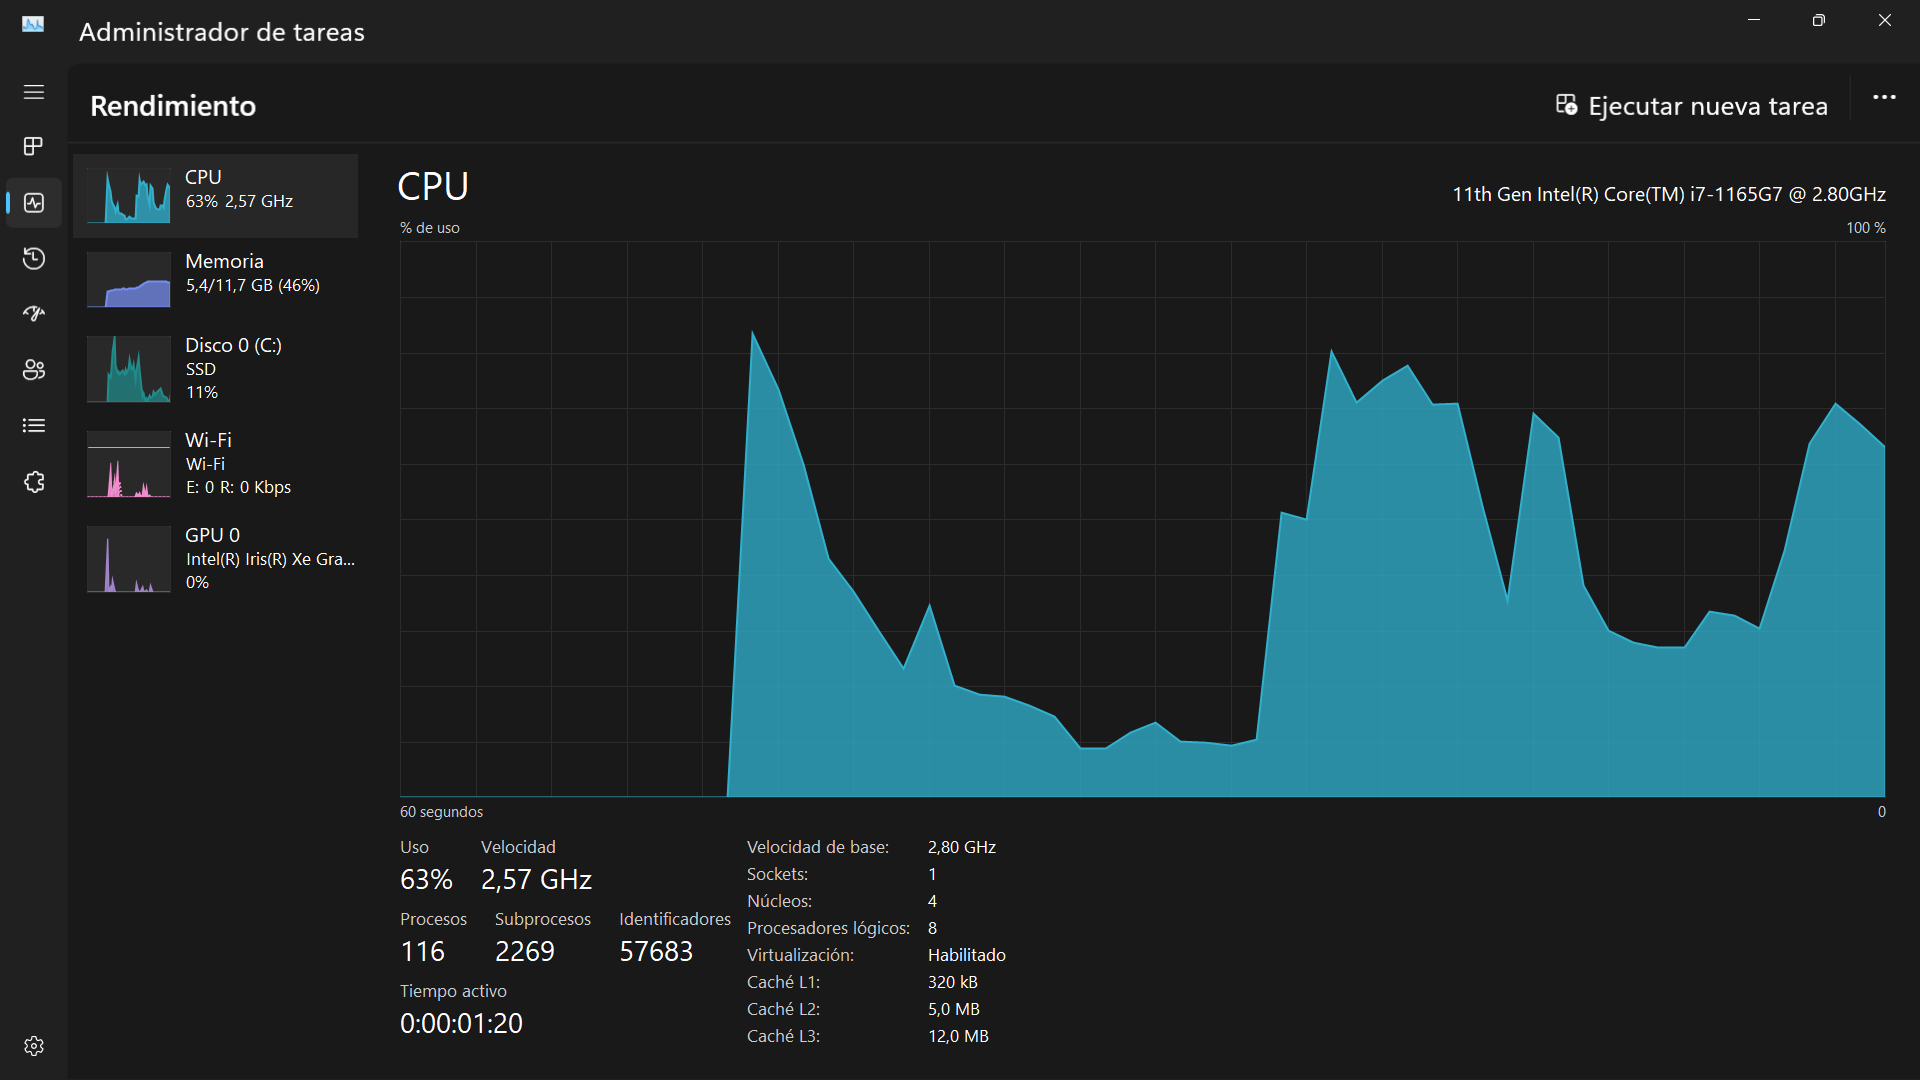Click the processor name i7-1165G7 text
The height and width of the screenshot is (1080, 1920).
pyautogui.click(x=1669, y=194)
